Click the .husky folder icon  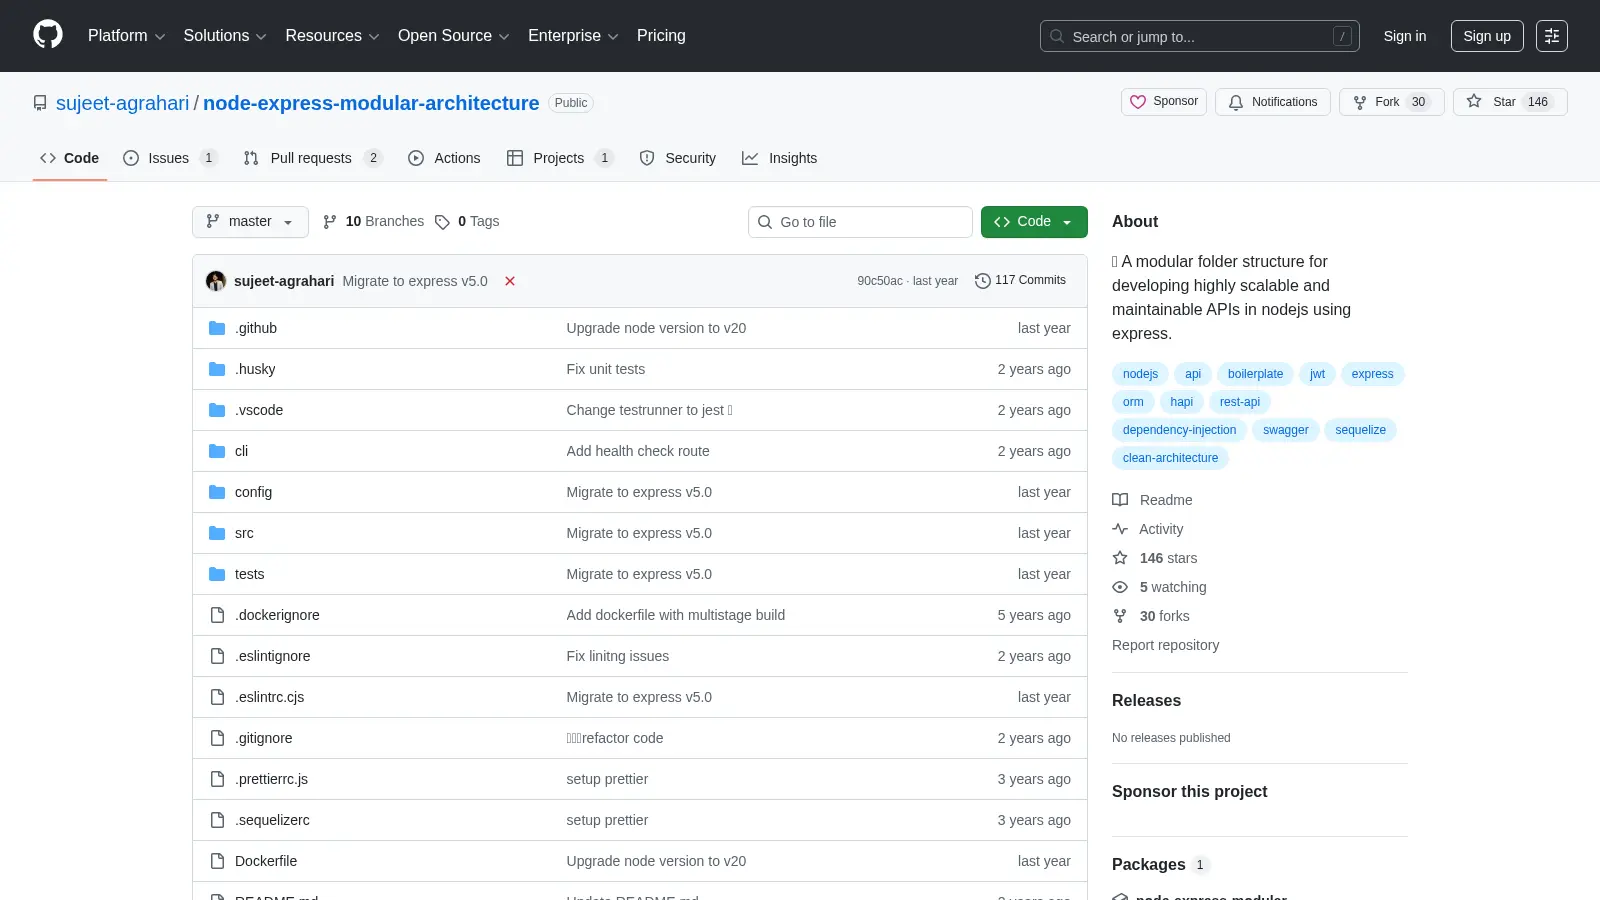217,369
